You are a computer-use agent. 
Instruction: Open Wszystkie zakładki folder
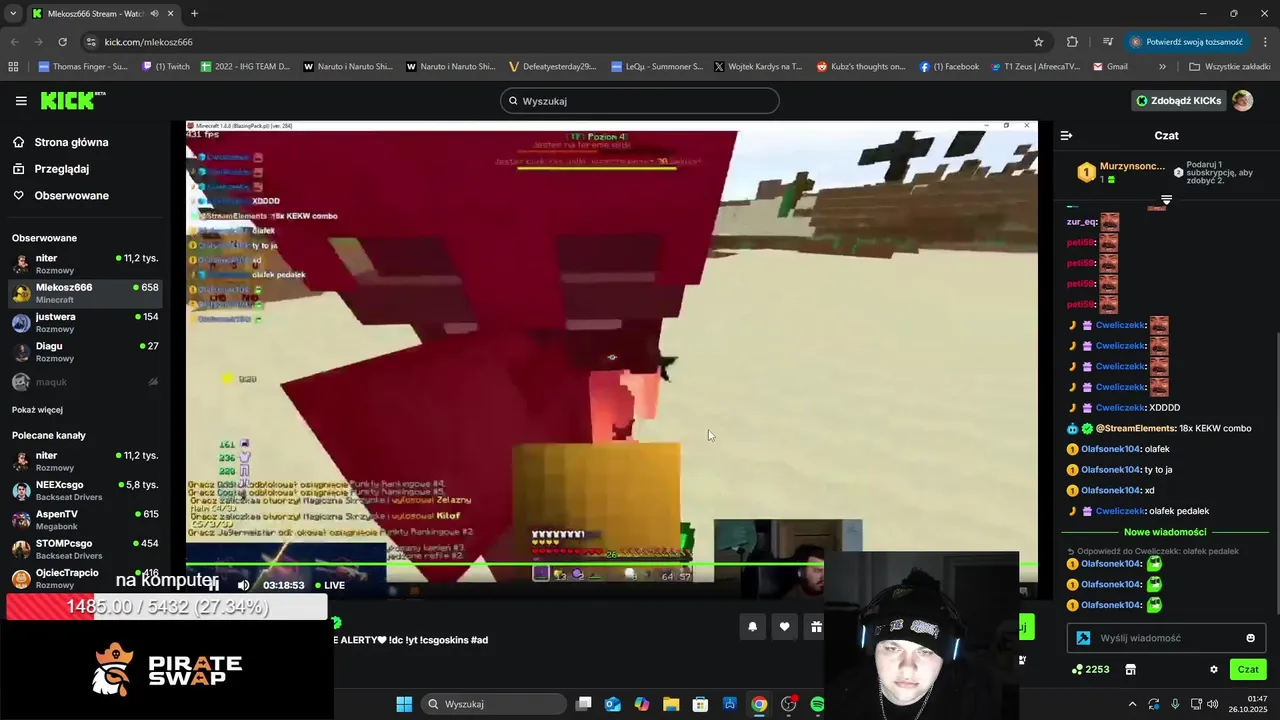[x=1230, y=67]
